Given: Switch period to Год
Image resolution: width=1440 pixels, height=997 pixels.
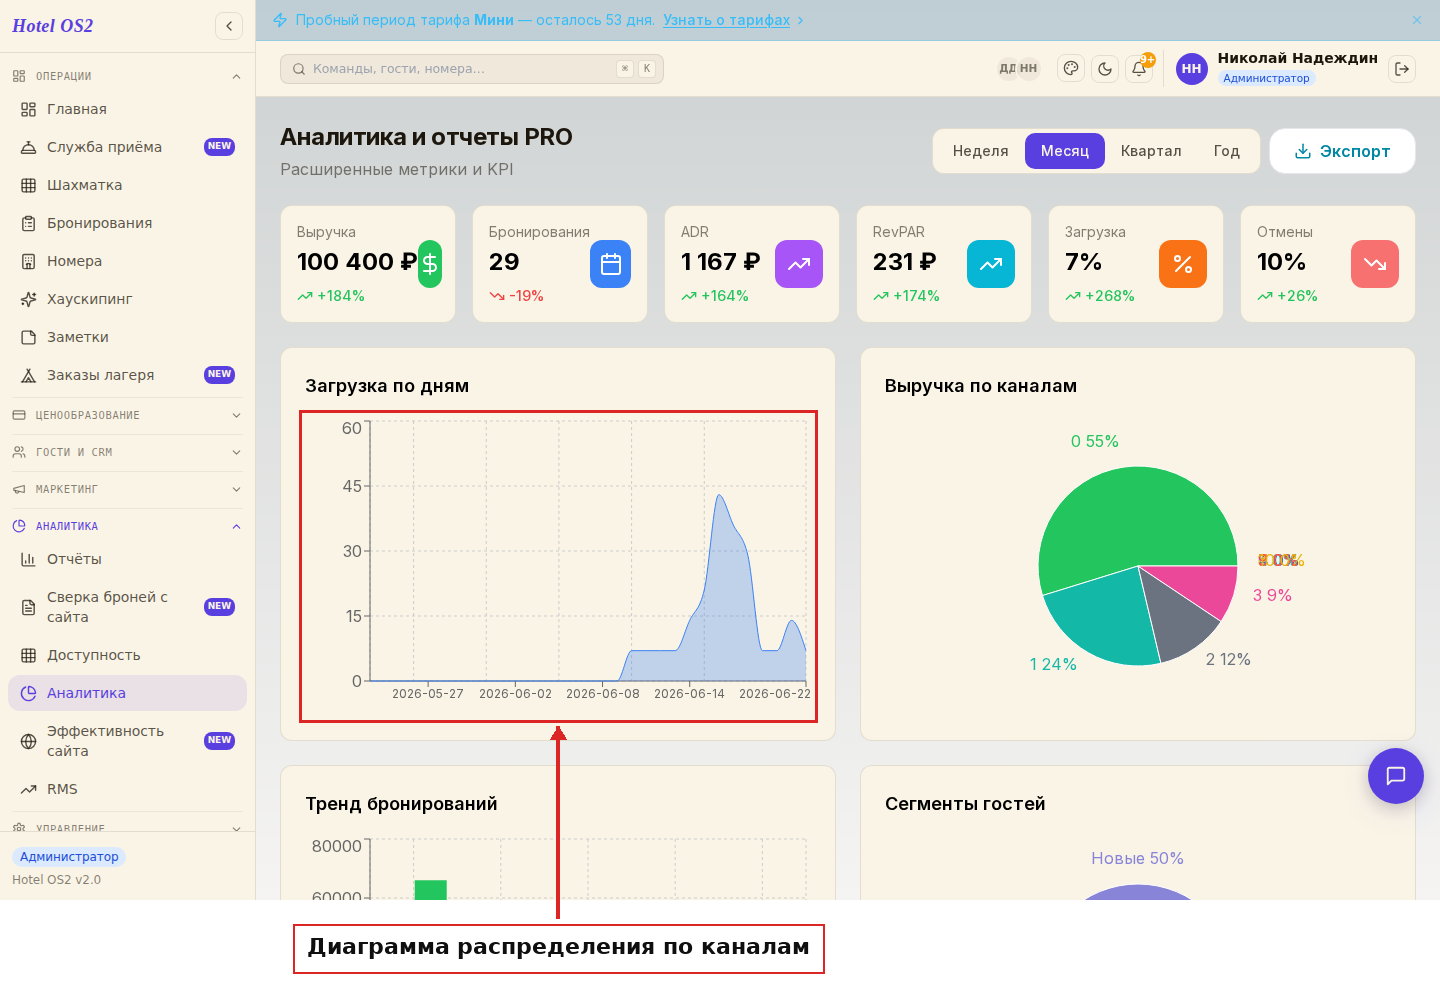Looking at the screenshot, I should tap(1227, 151).
